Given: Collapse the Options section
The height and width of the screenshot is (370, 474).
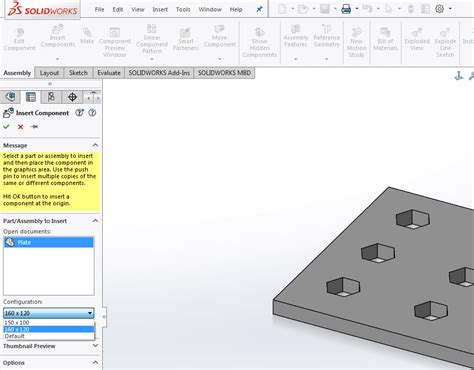Looking at the screenshot, I should point(95,362).
